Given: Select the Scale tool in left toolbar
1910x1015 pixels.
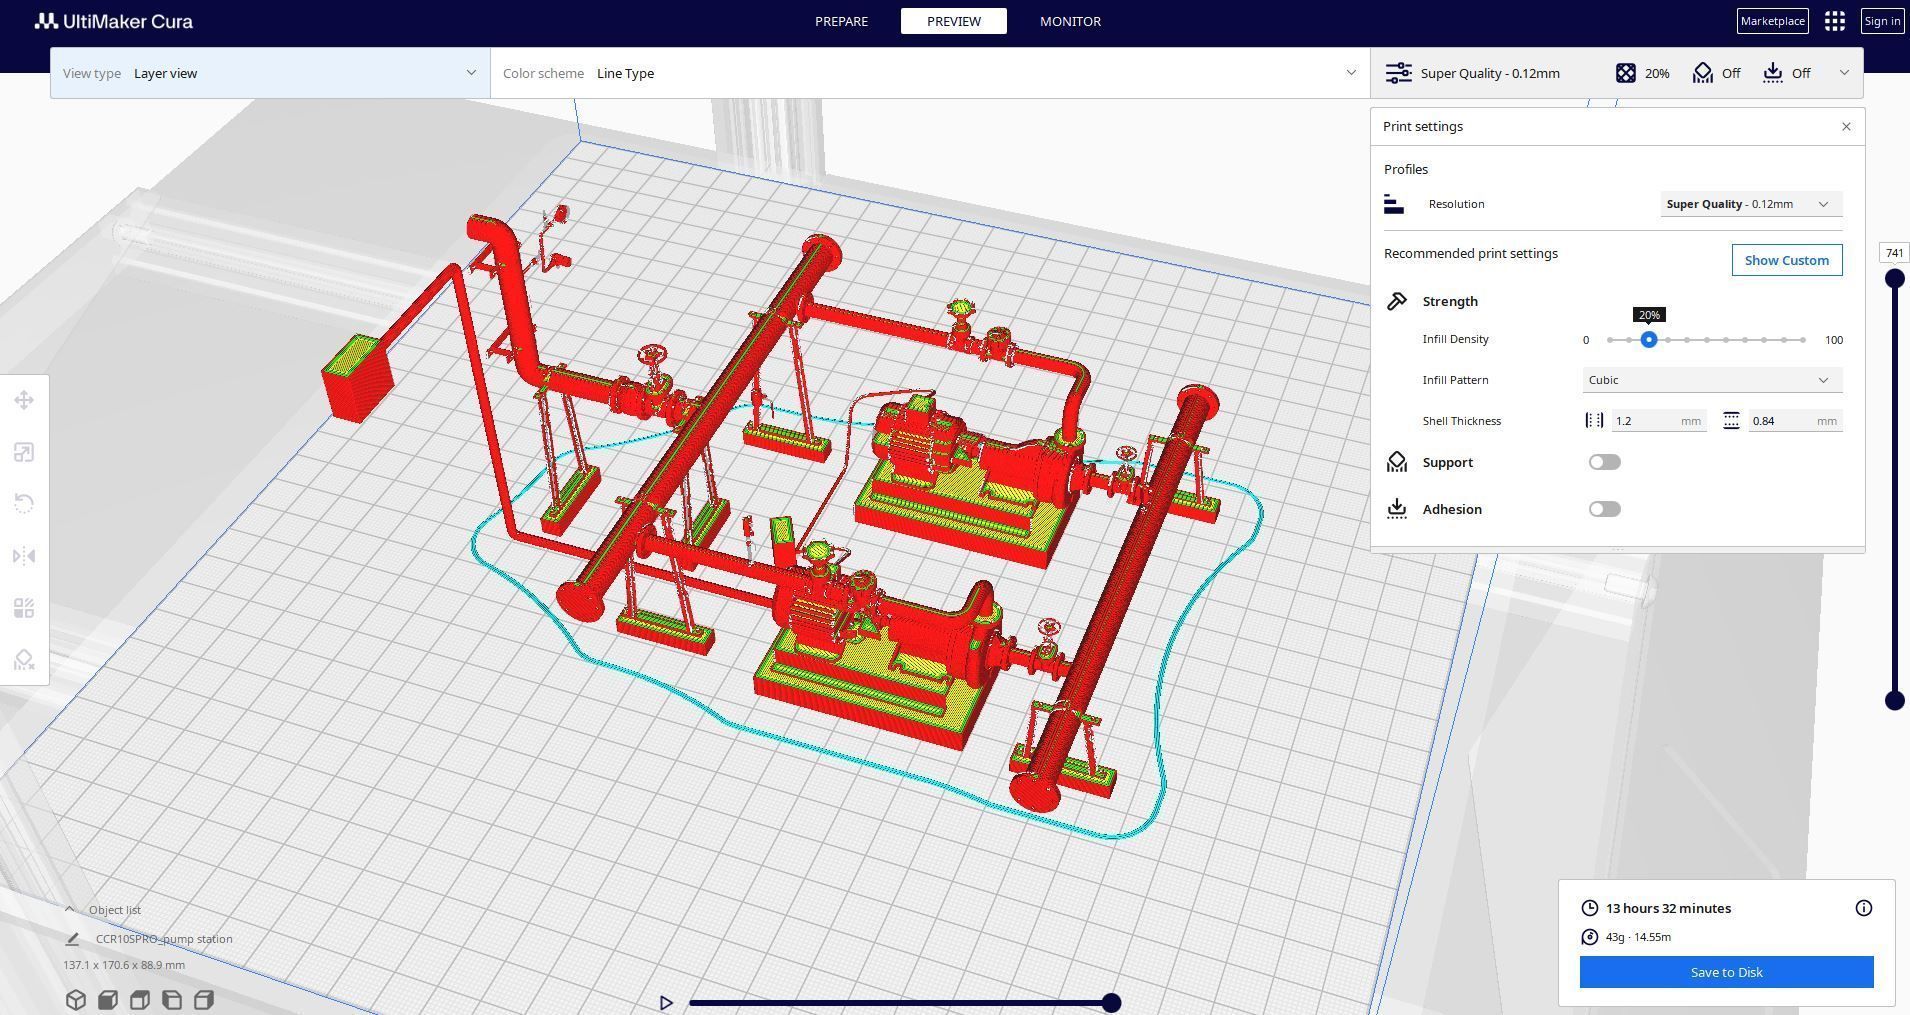Looking at the screenshot, I should [x=24, y=452].
